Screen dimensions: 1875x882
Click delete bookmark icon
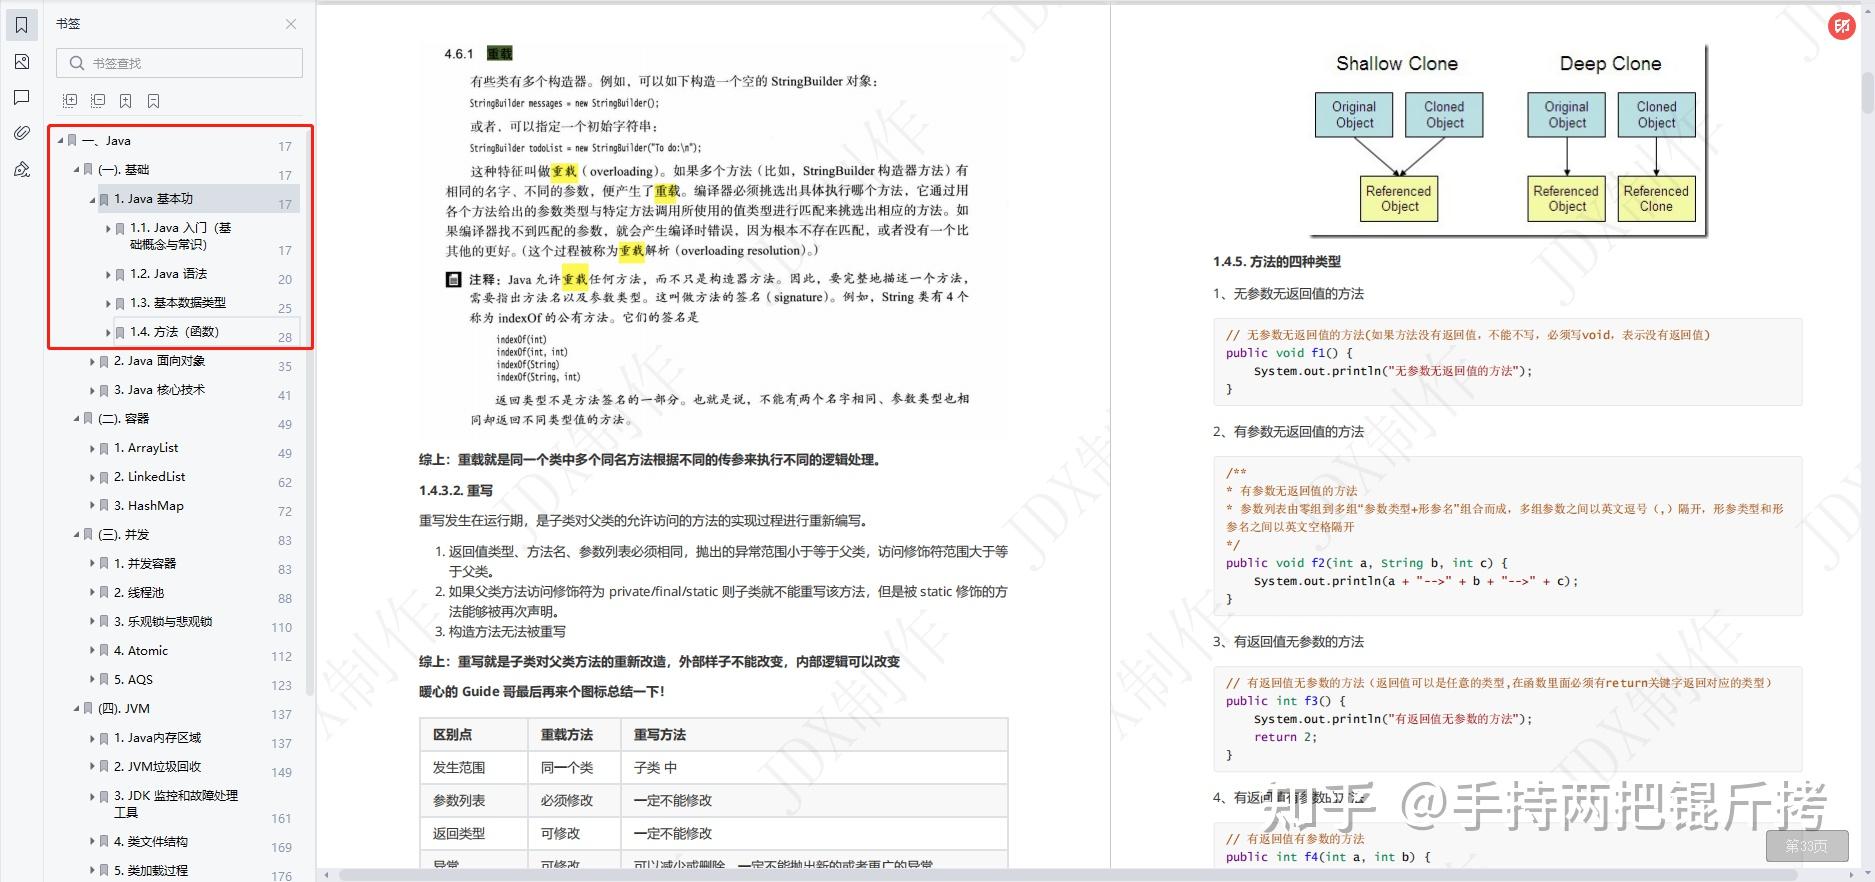154,101
